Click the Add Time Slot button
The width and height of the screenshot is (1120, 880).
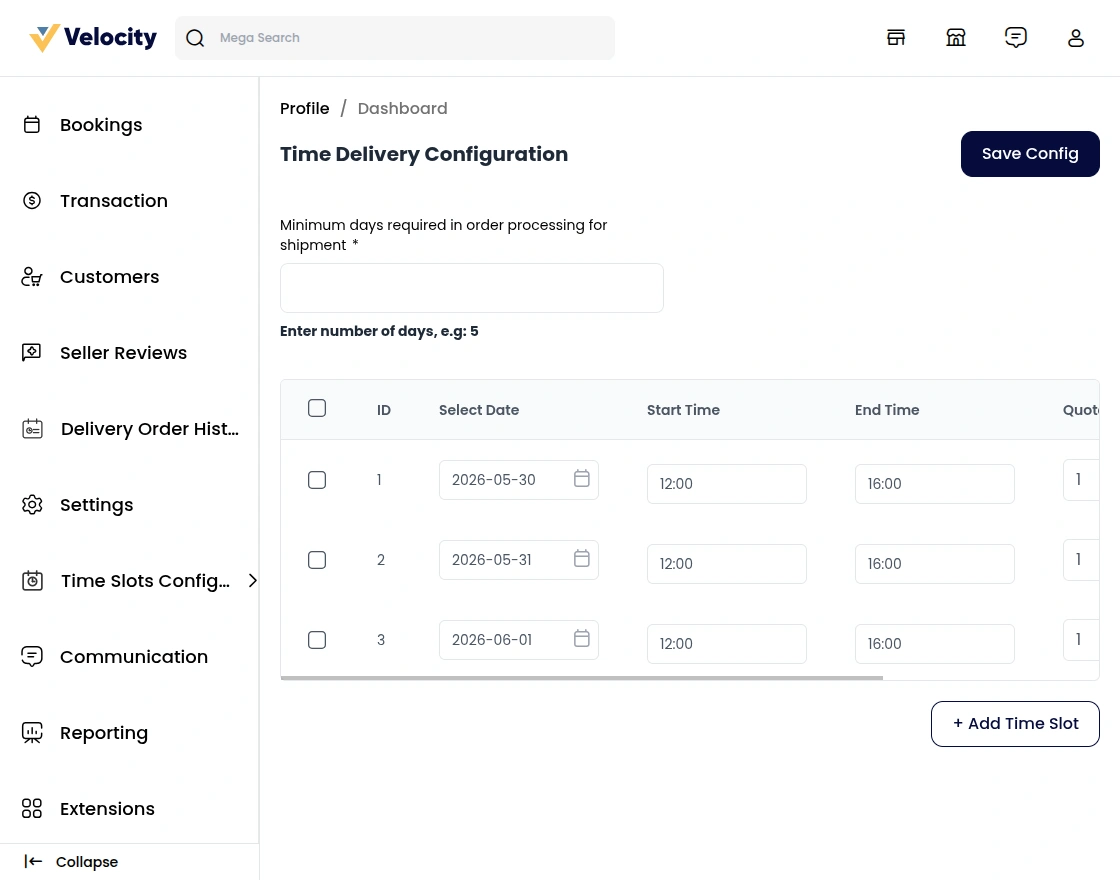tap(1015, 724)
